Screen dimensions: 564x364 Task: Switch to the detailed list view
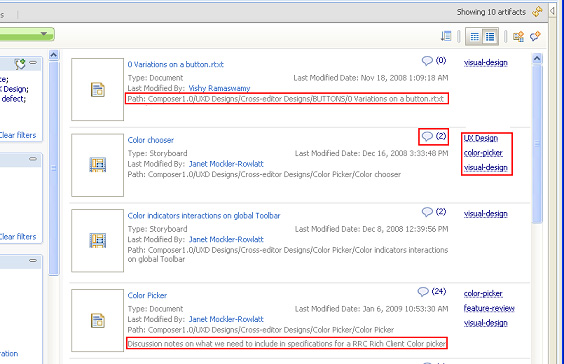point(490,36)
